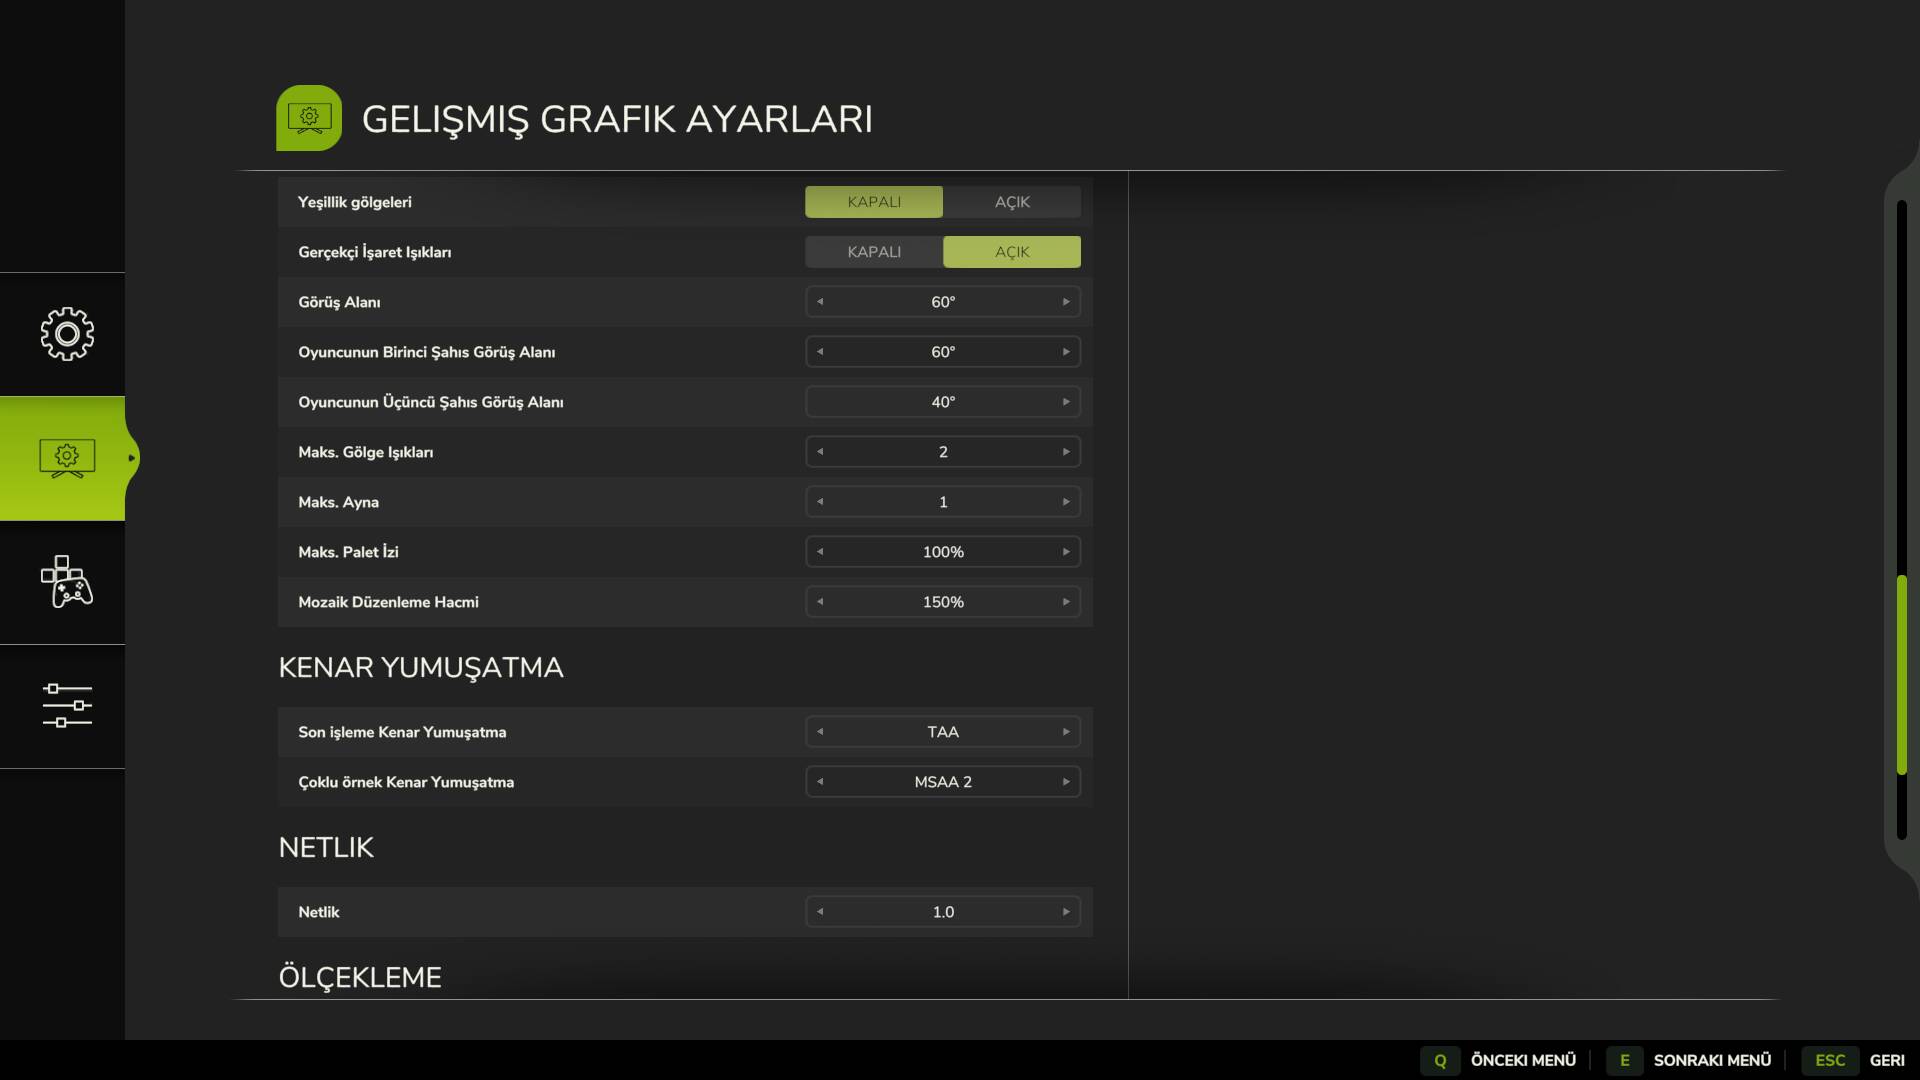This screenshot has height=1080, width=1920.
Task: Click the green vertical scrollbar thumb
Action: click(x=1901, y=675)
